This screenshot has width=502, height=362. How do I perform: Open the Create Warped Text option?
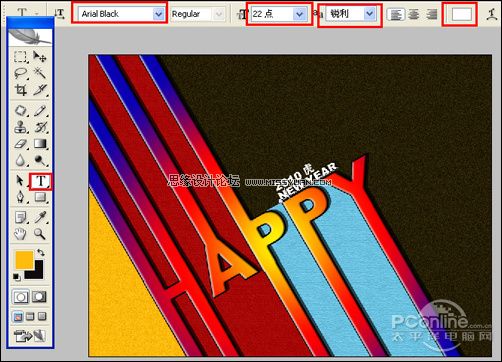pos(491,14)
